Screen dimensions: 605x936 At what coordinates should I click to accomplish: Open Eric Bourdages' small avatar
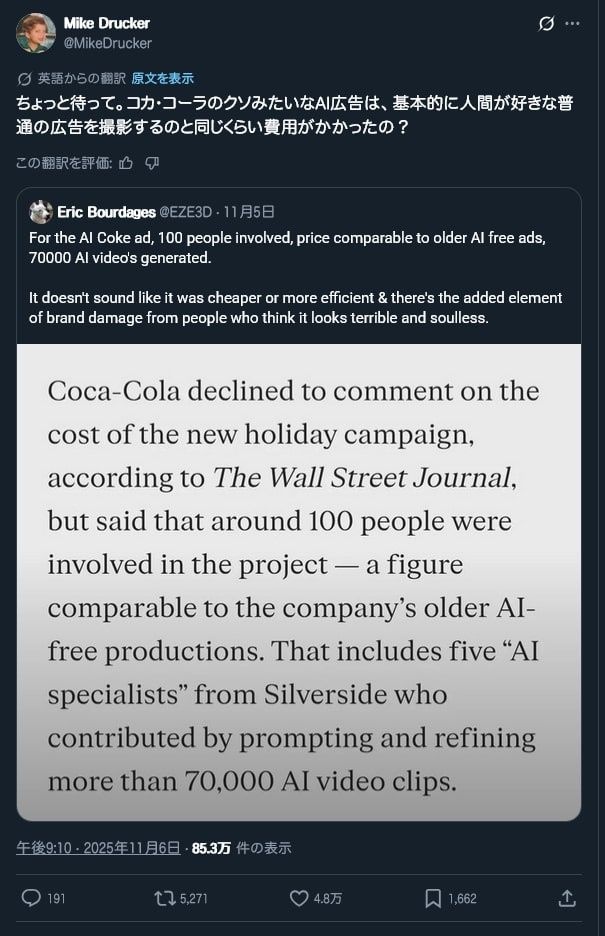click(x=41, y=212)
